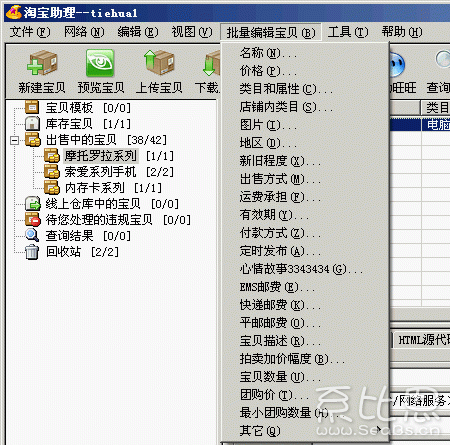Viewport: 450px width, 445px height.
Task: Click the 下载 download box icon
Action: [x=212, y=63]
